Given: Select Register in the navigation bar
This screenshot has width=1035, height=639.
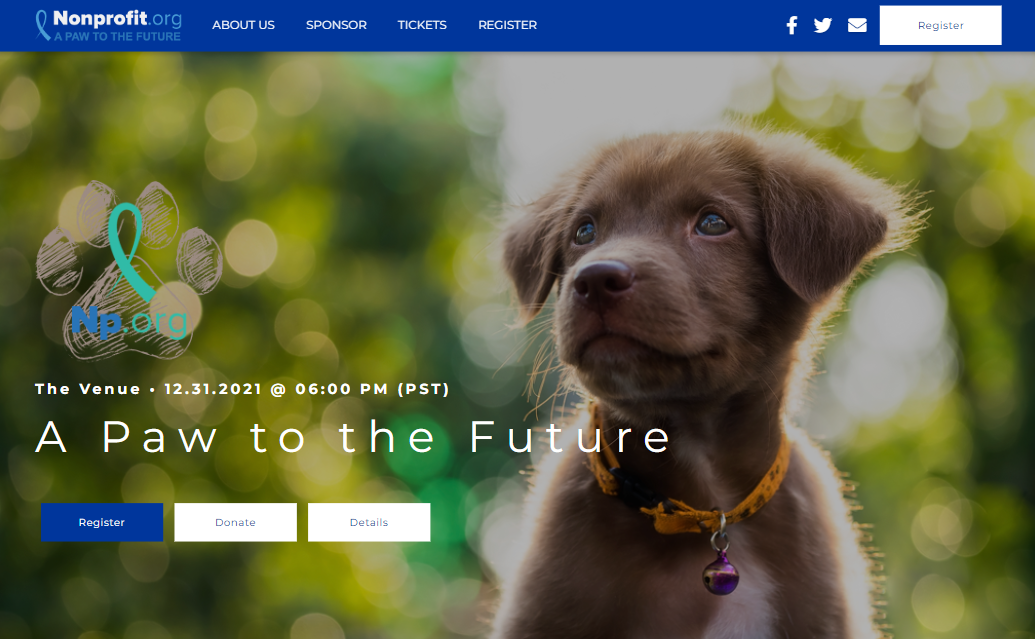Looking at the screenshot, I should pyautogui.click(x=507, y=25).
